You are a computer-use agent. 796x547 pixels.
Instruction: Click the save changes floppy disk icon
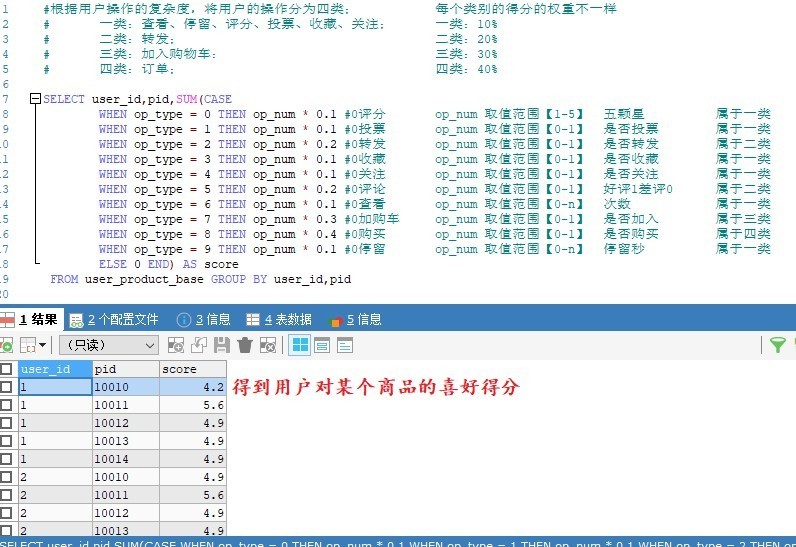[220, 345]
